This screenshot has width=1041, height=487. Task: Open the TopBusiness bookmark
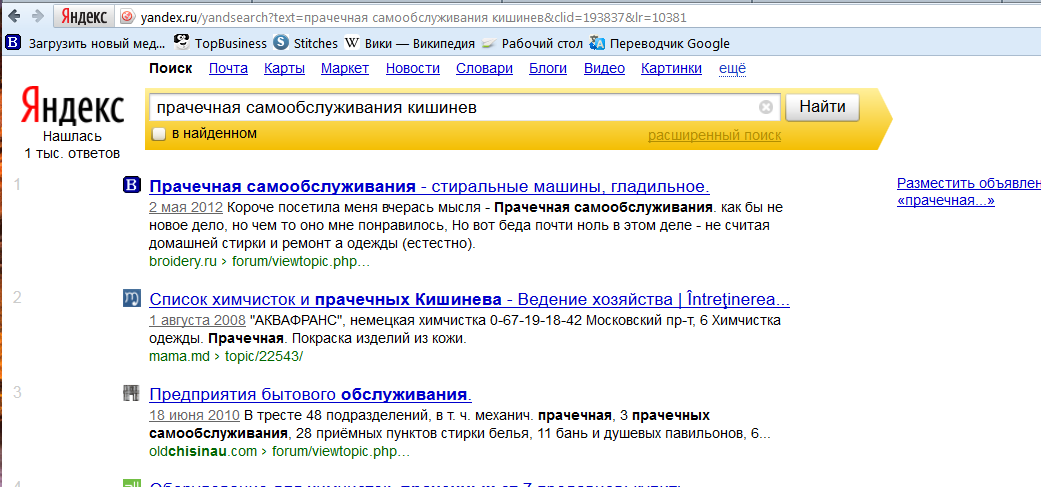tap(220, 44)
